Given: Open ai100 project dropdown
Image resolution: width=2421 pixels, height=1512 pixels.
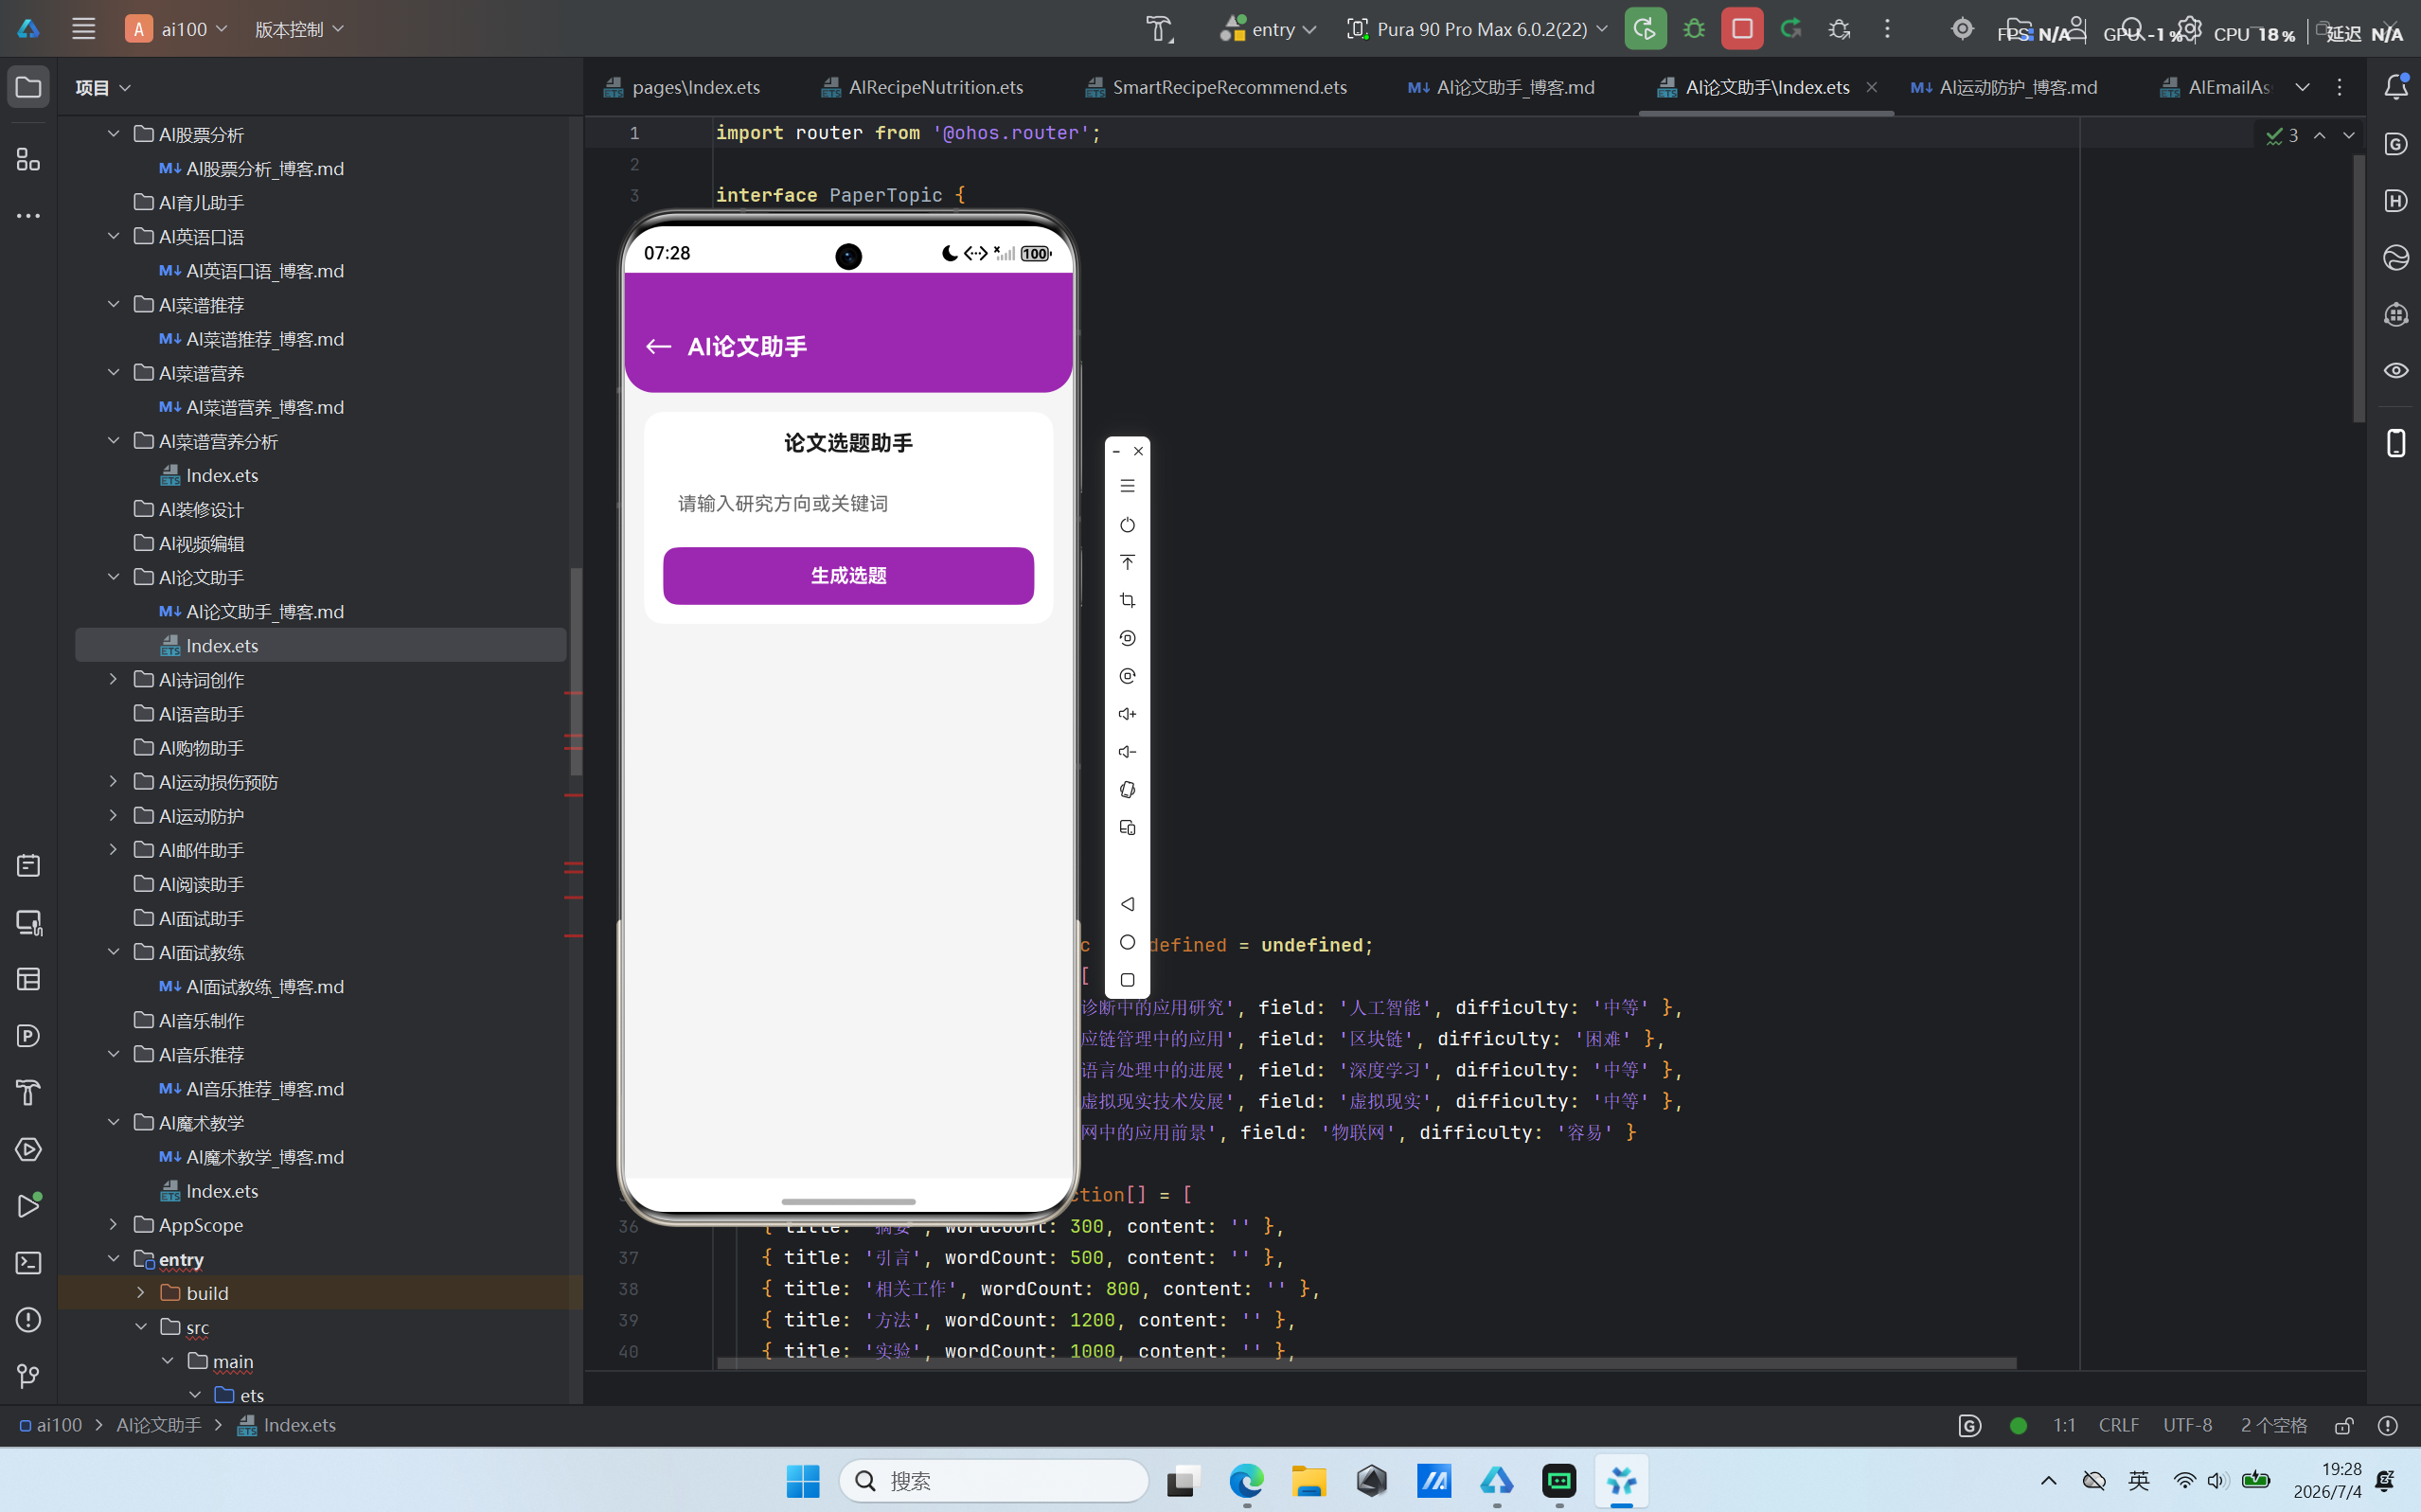Looking at the screenshot, I should coord(178,29).
